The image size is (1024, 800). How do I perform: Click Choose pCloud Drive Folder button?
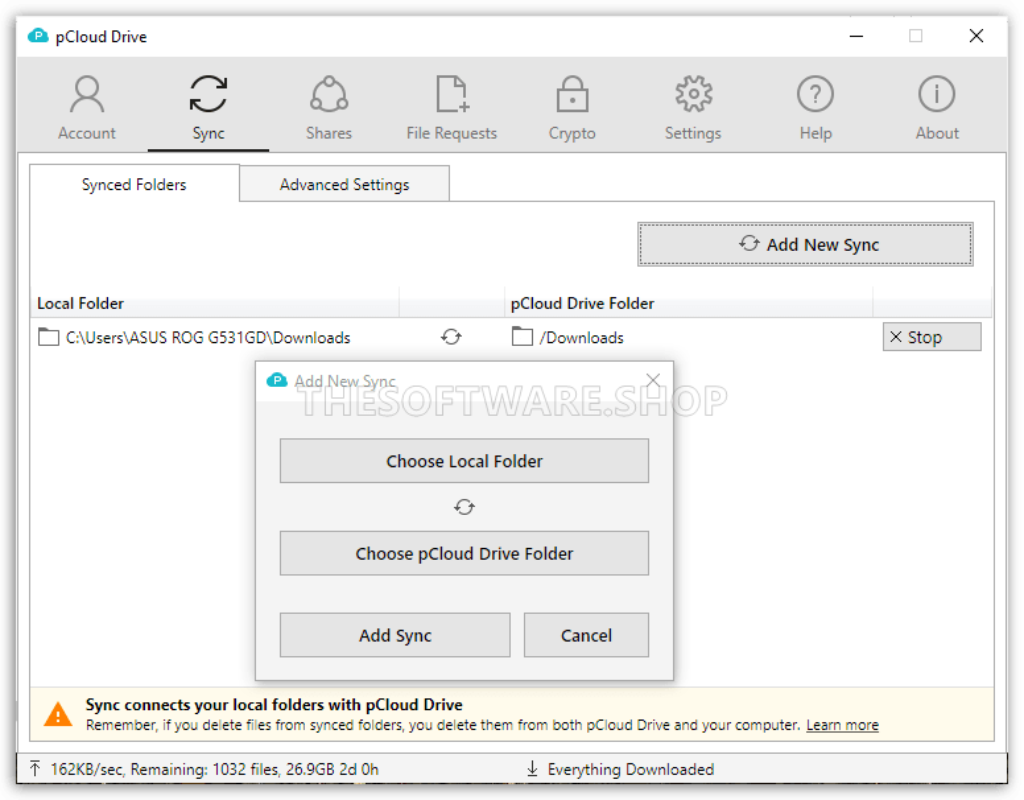pos(464,553)
